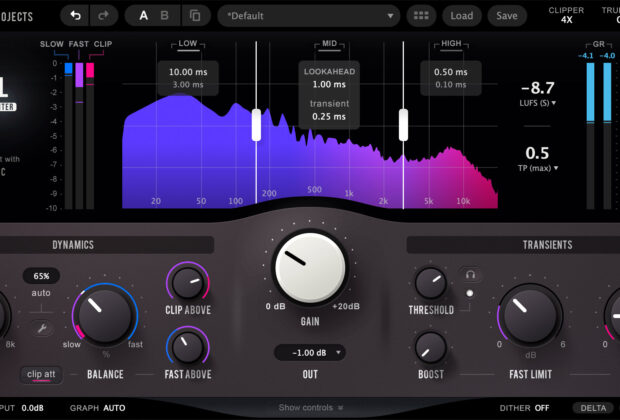This screenshot has width=620, height=420.
Task: Open the CLIPPER 4X oversampling option
Action: click(566, 15)
